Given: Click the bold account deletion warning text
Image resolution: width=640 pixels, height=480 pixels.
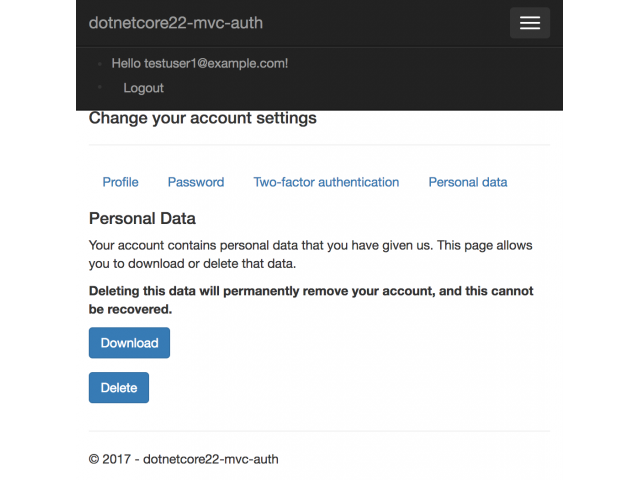Looking at the screenshot, I should (x=310, y=300).
